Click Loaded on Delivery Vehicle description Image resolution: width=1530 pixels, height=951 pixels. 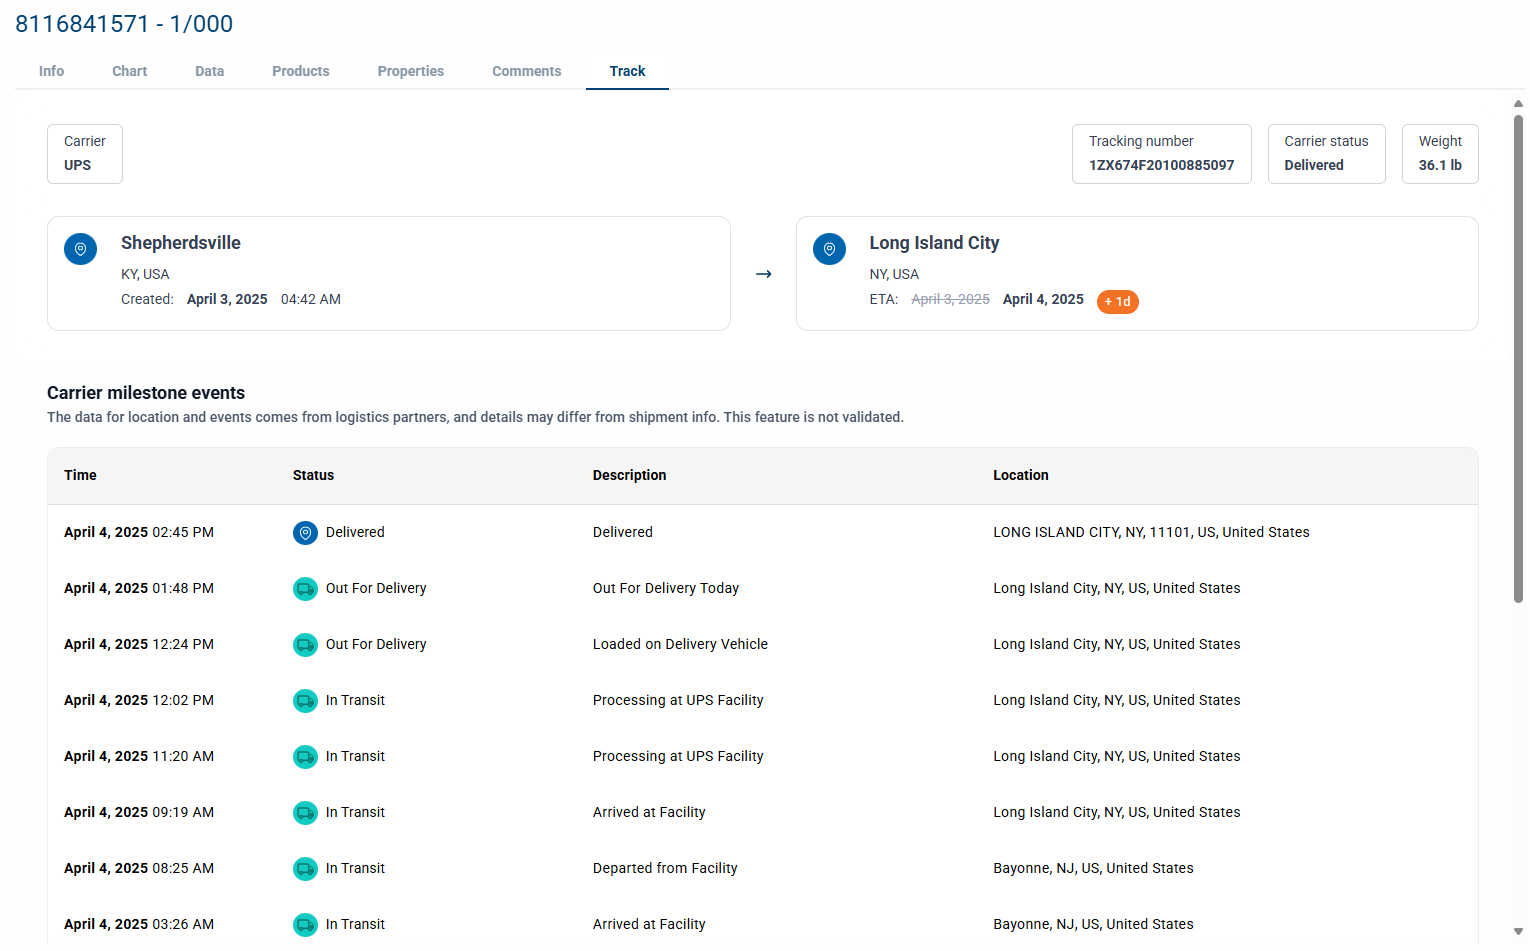point(680,645)
